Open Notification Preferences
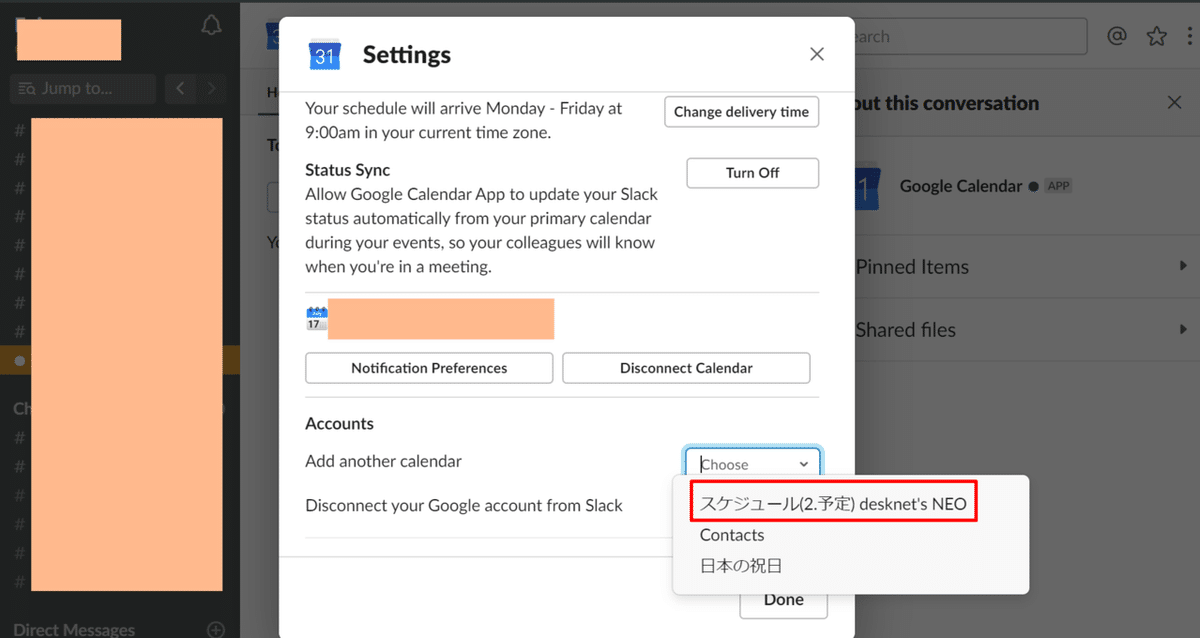Screen dimensions: 1200x638 [429, 368]
